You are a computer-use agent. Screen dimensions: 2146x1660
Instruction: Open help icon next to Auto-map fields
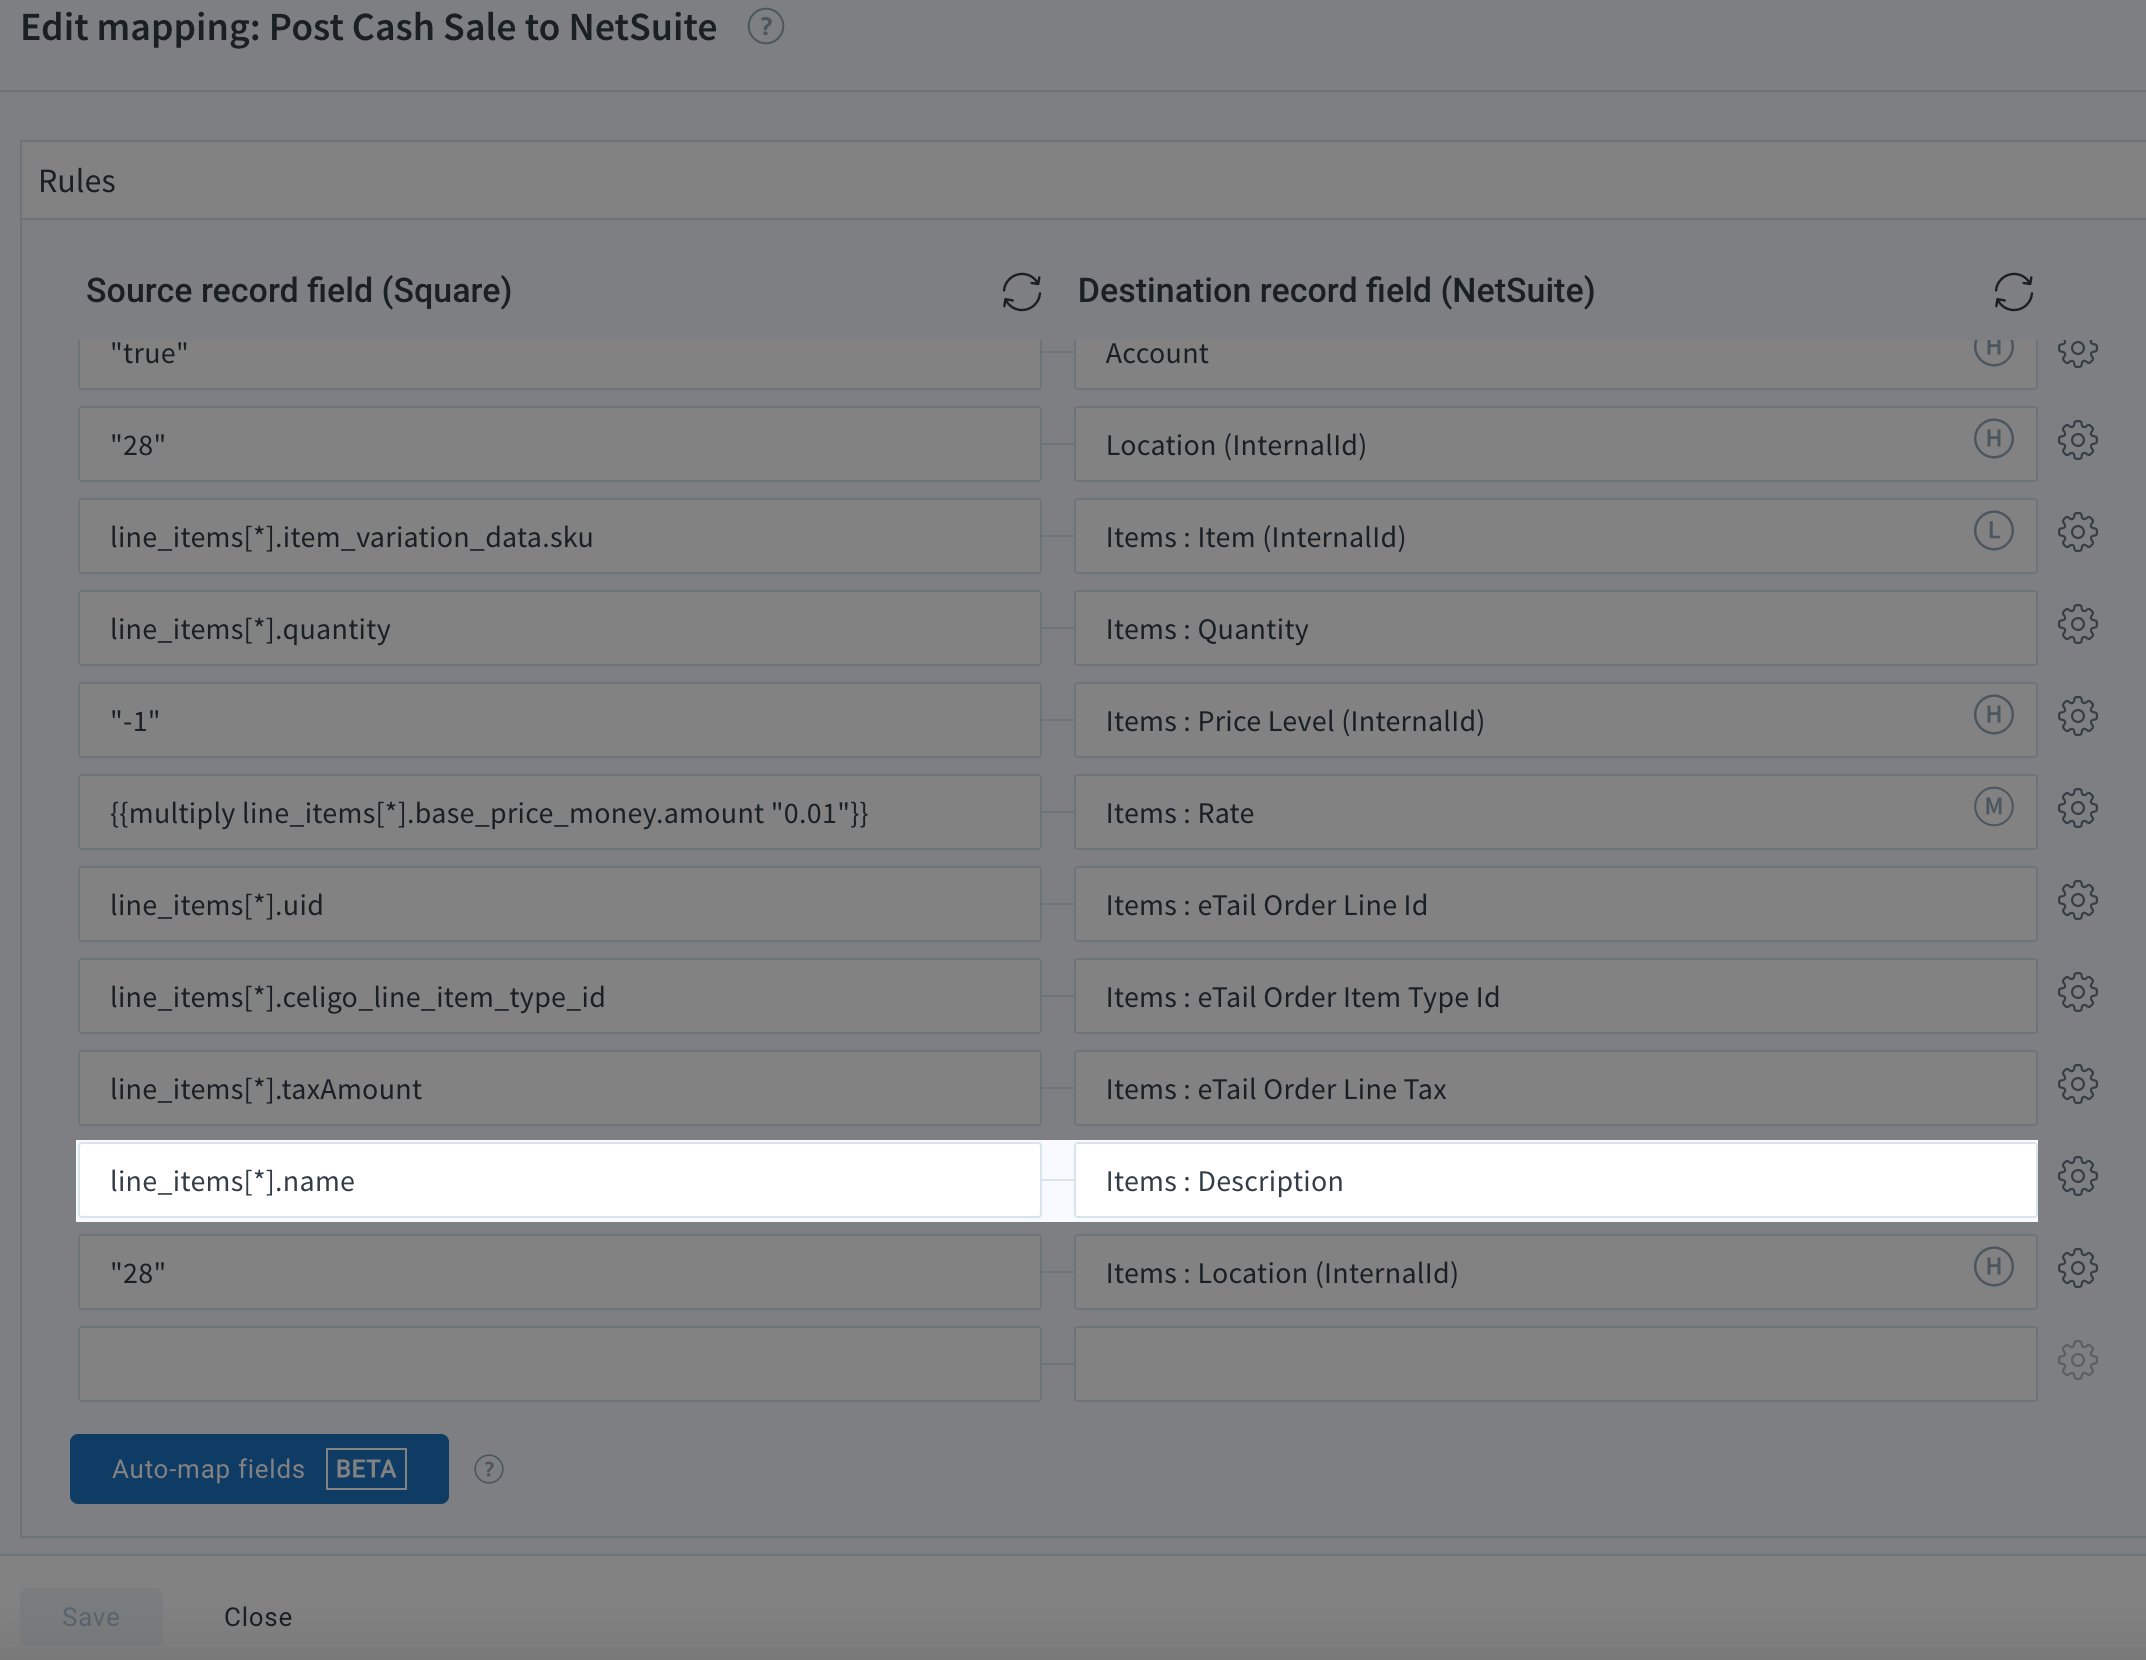(488, 1469)
